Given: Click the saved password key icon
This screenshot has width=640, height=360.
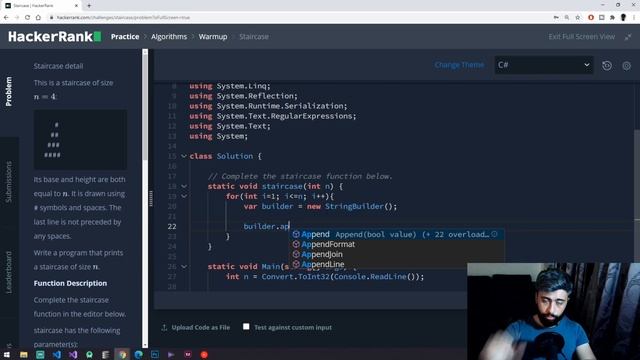Looking at the screenshot, I should point(556,18).
